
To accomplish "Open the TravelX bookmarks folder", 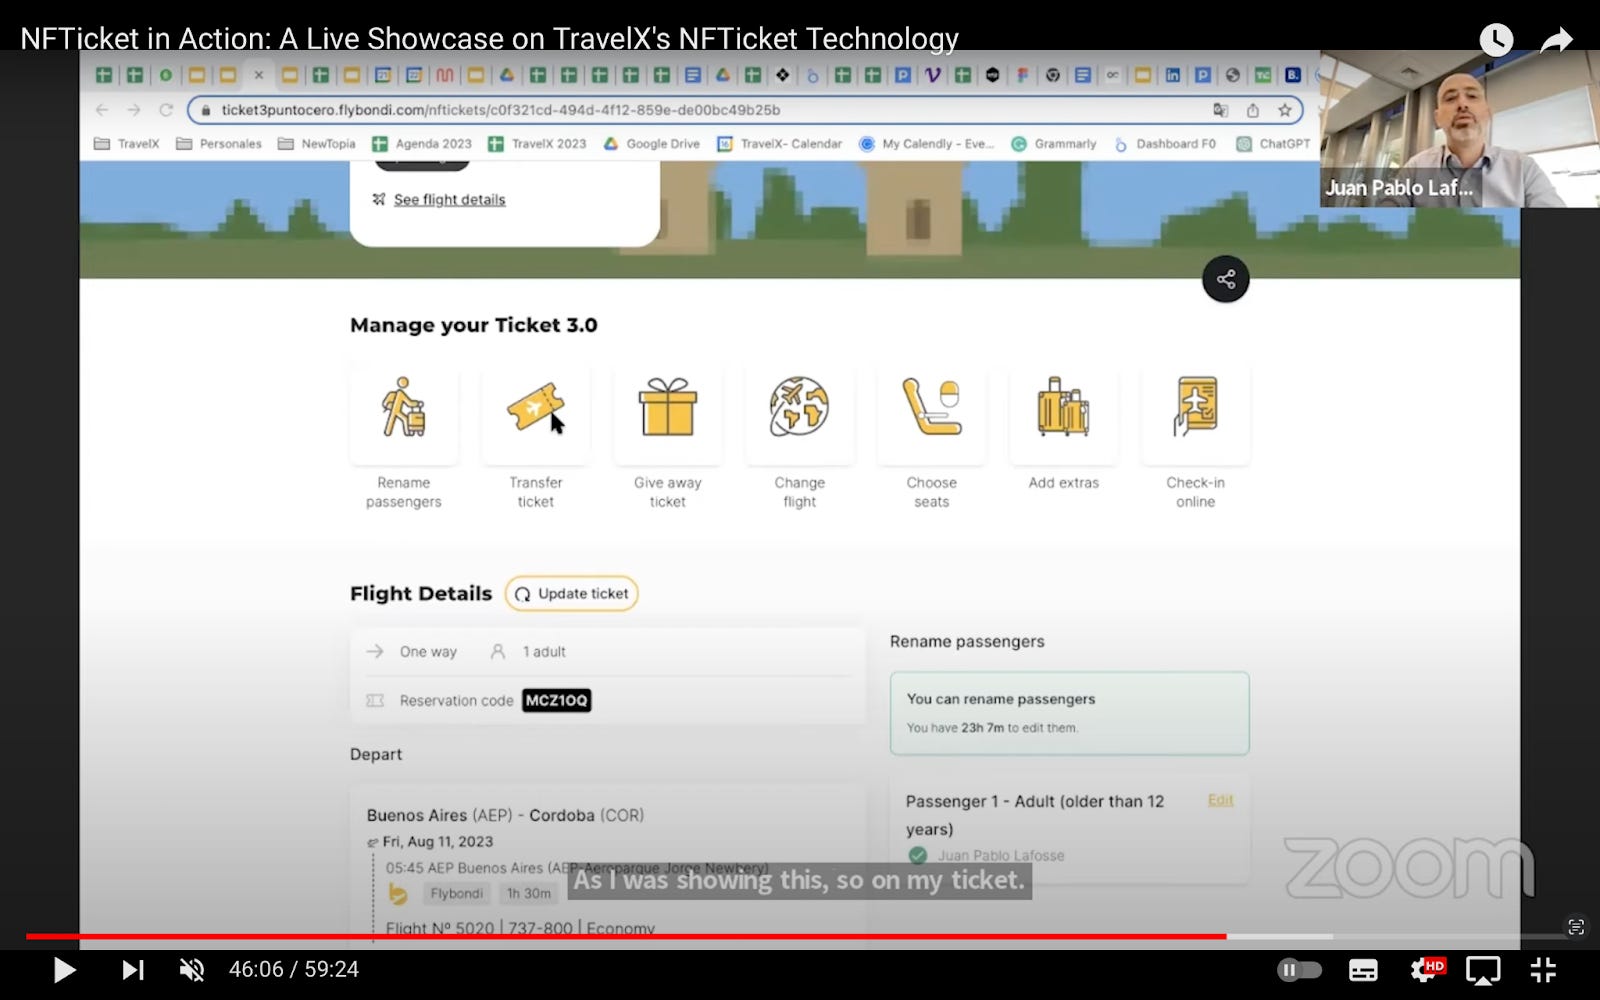I will tap(127, 144).
